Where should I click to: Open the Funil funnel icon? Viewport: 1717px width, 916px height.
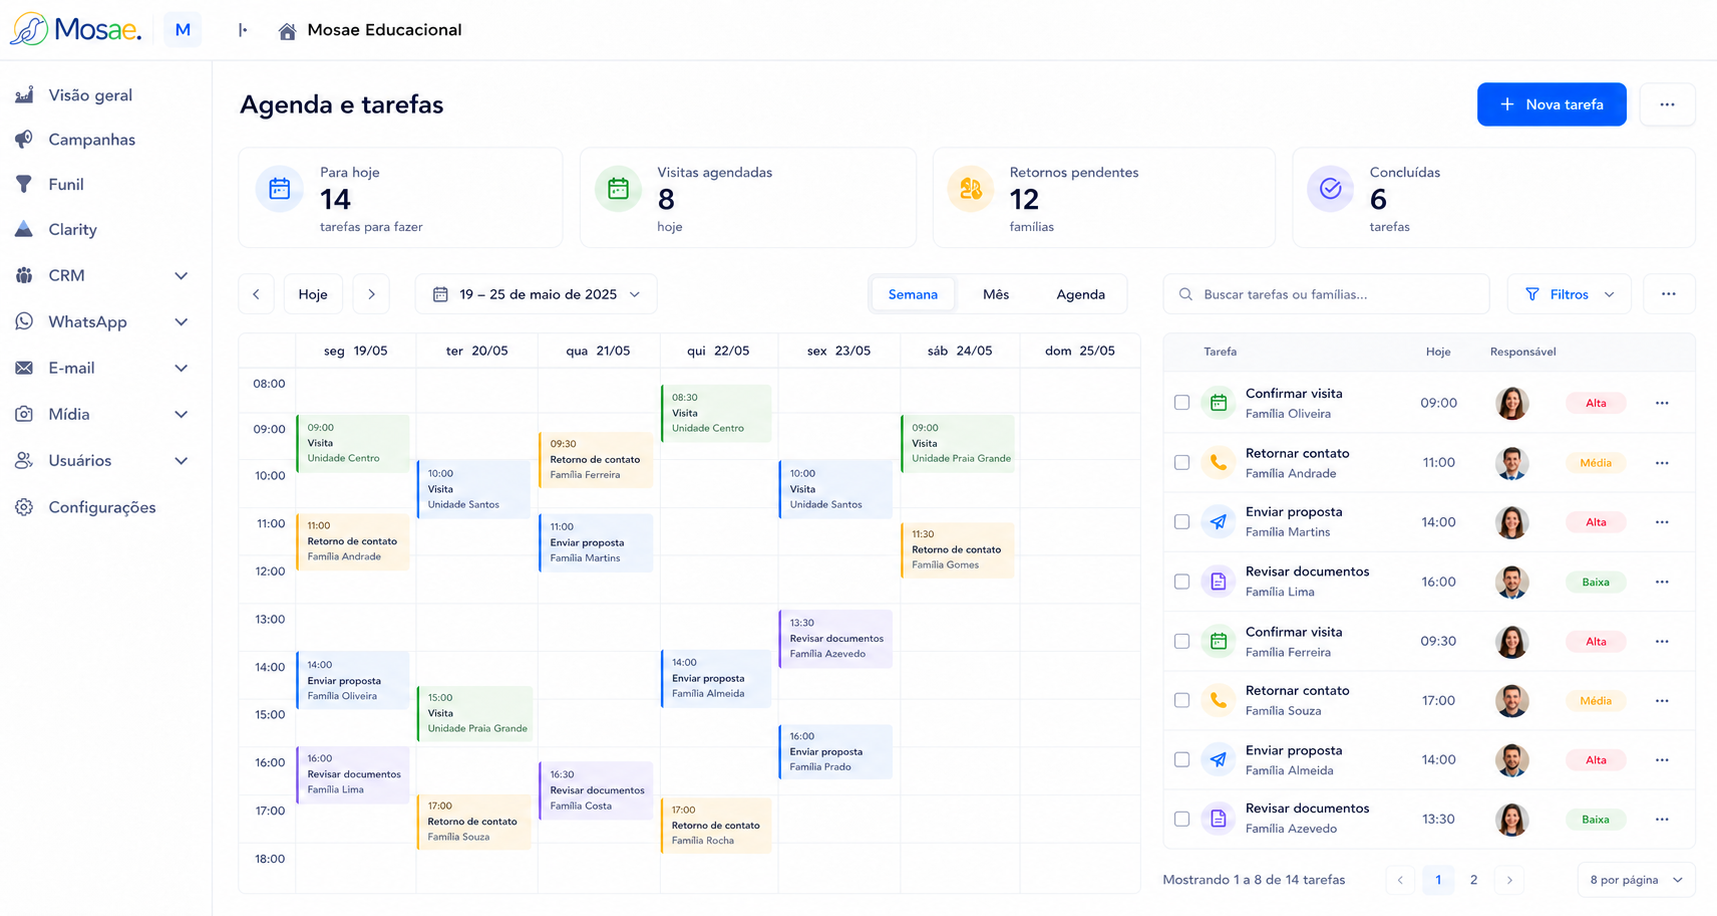24,184
